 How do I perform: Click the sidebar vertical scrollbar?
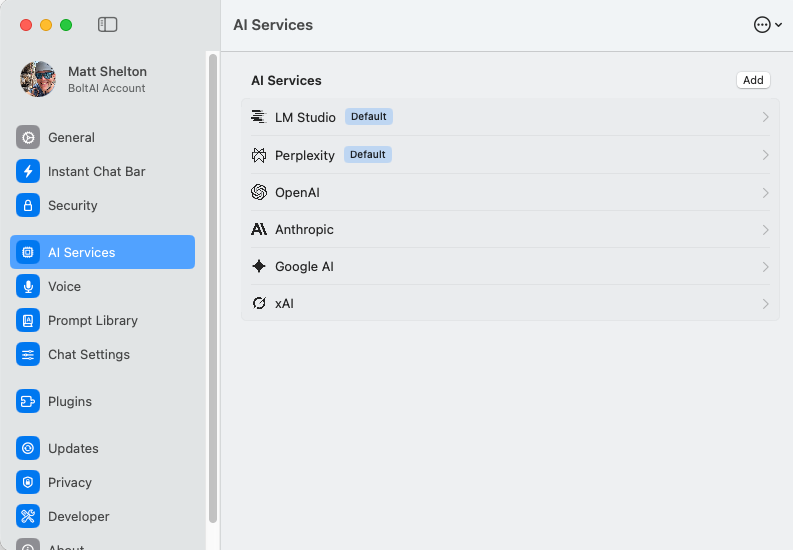pyautogui.click(x=213, y=288)
